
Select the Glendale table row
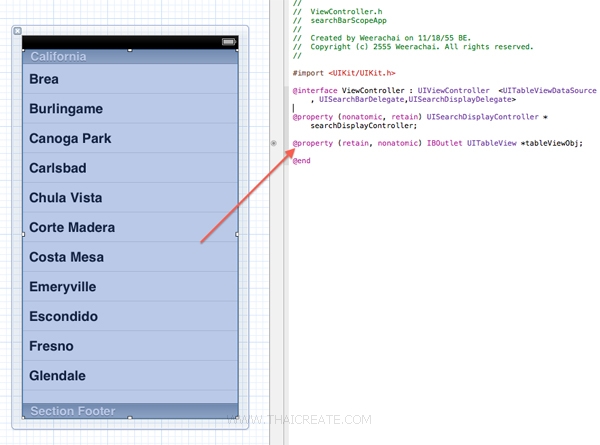point(130,375)
